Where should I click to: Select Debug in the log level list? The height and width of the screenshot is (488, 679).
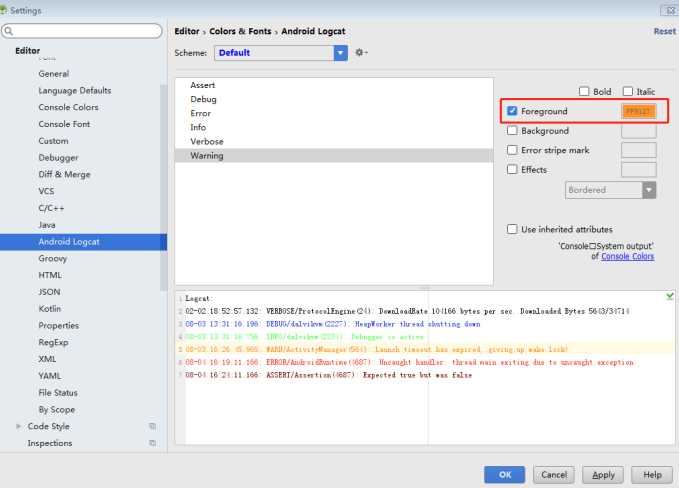pyautogui.click(x=334, y=99)
